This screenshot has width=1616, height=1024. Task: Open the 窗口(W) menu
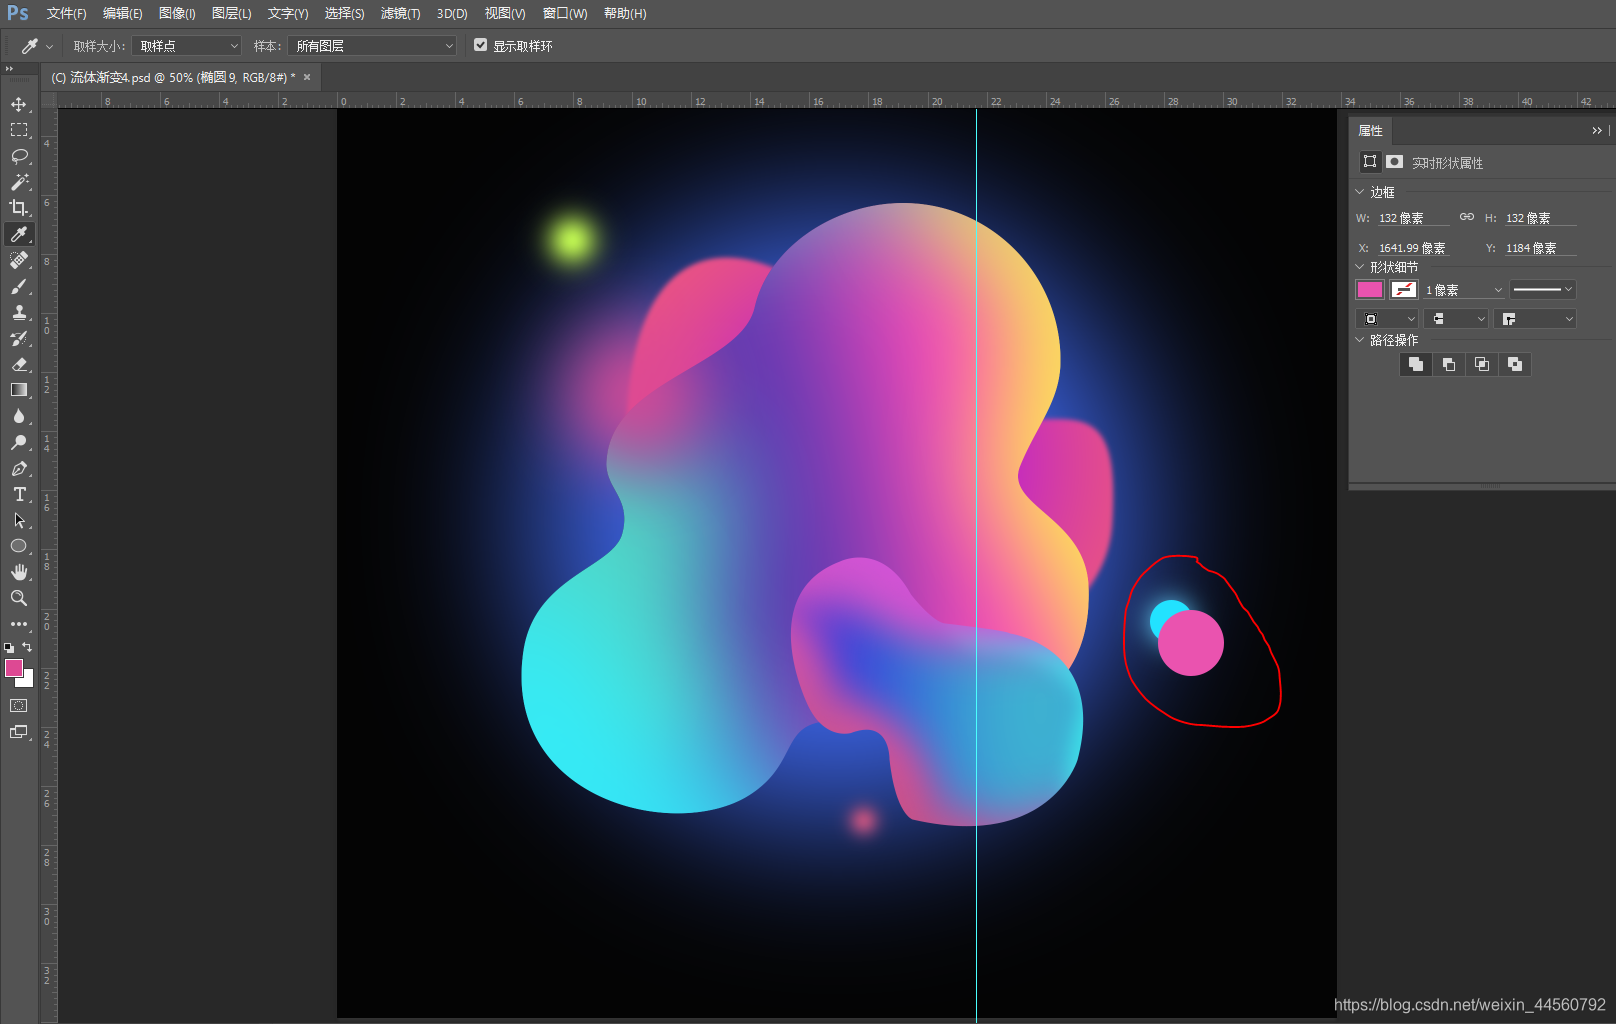(x=565, y=13)
